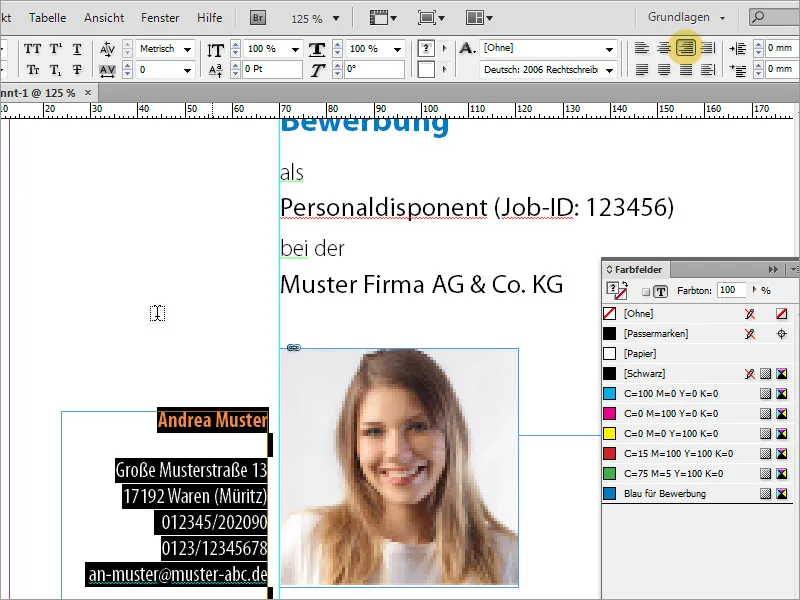This screenshot has height=600, width=800.
Task: Toggle formatting affects text button
Action: [660, 291]
